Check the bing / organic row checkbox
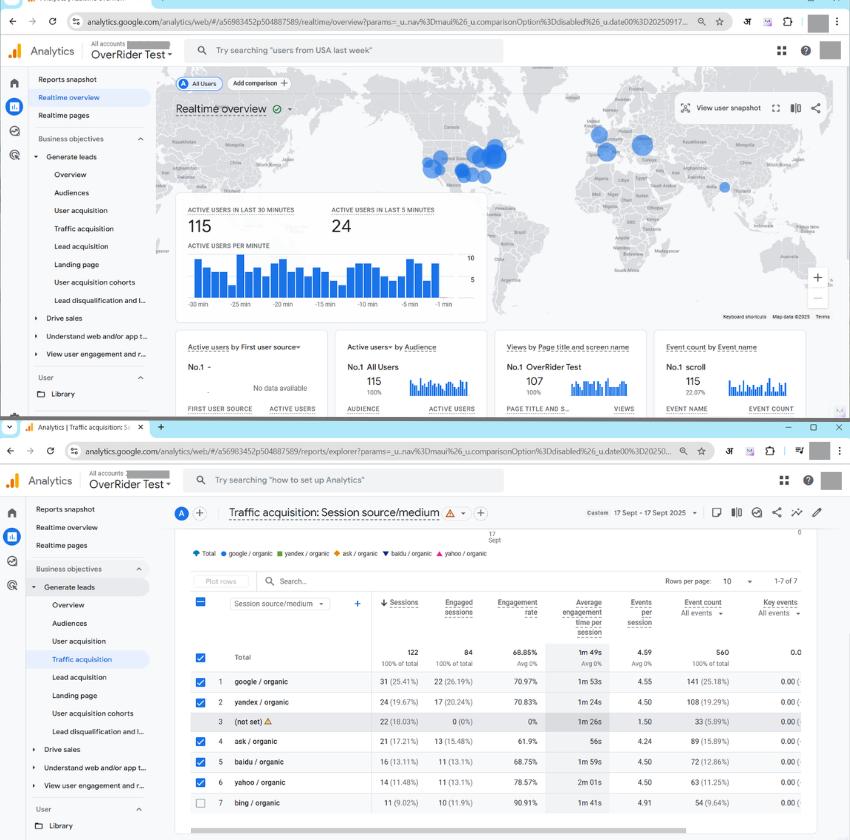Image resolution: width=850 pixels, height=840 pixels. [201, 803]
